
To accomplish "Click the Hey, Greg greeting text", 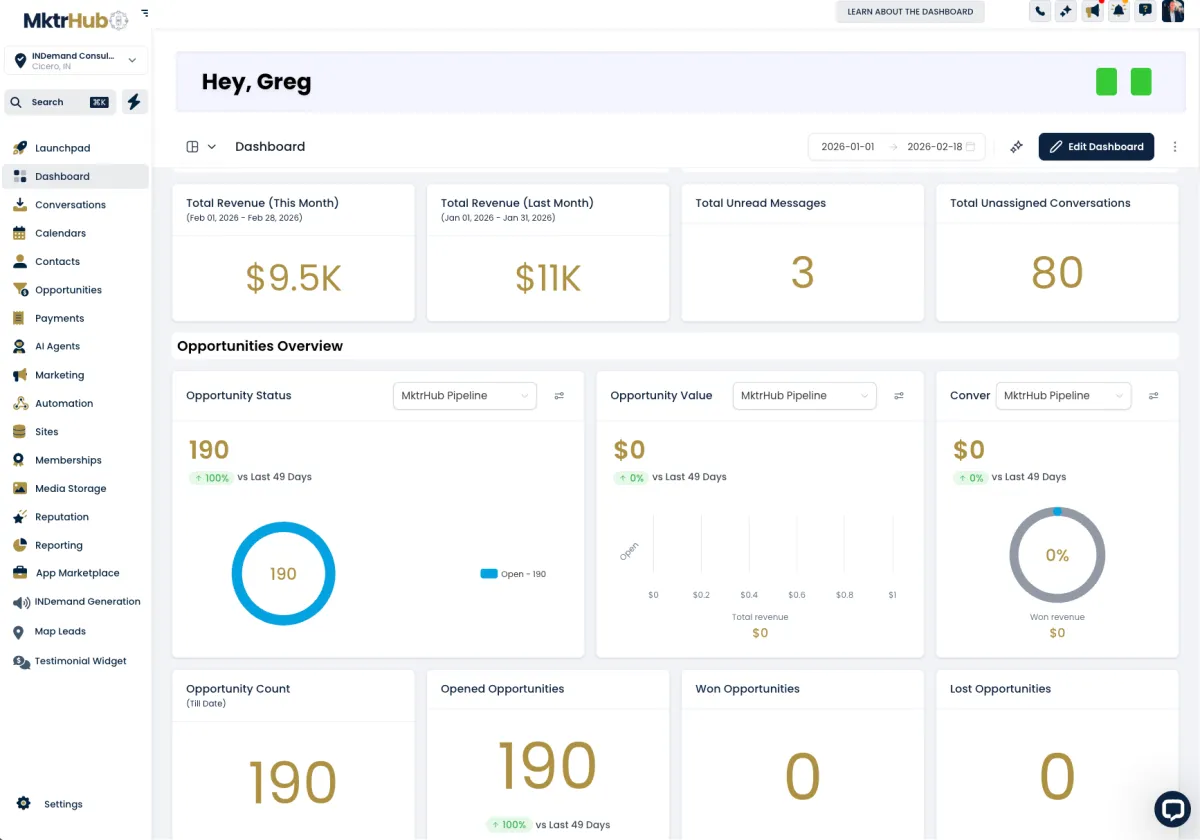I will tap(256, 82).
